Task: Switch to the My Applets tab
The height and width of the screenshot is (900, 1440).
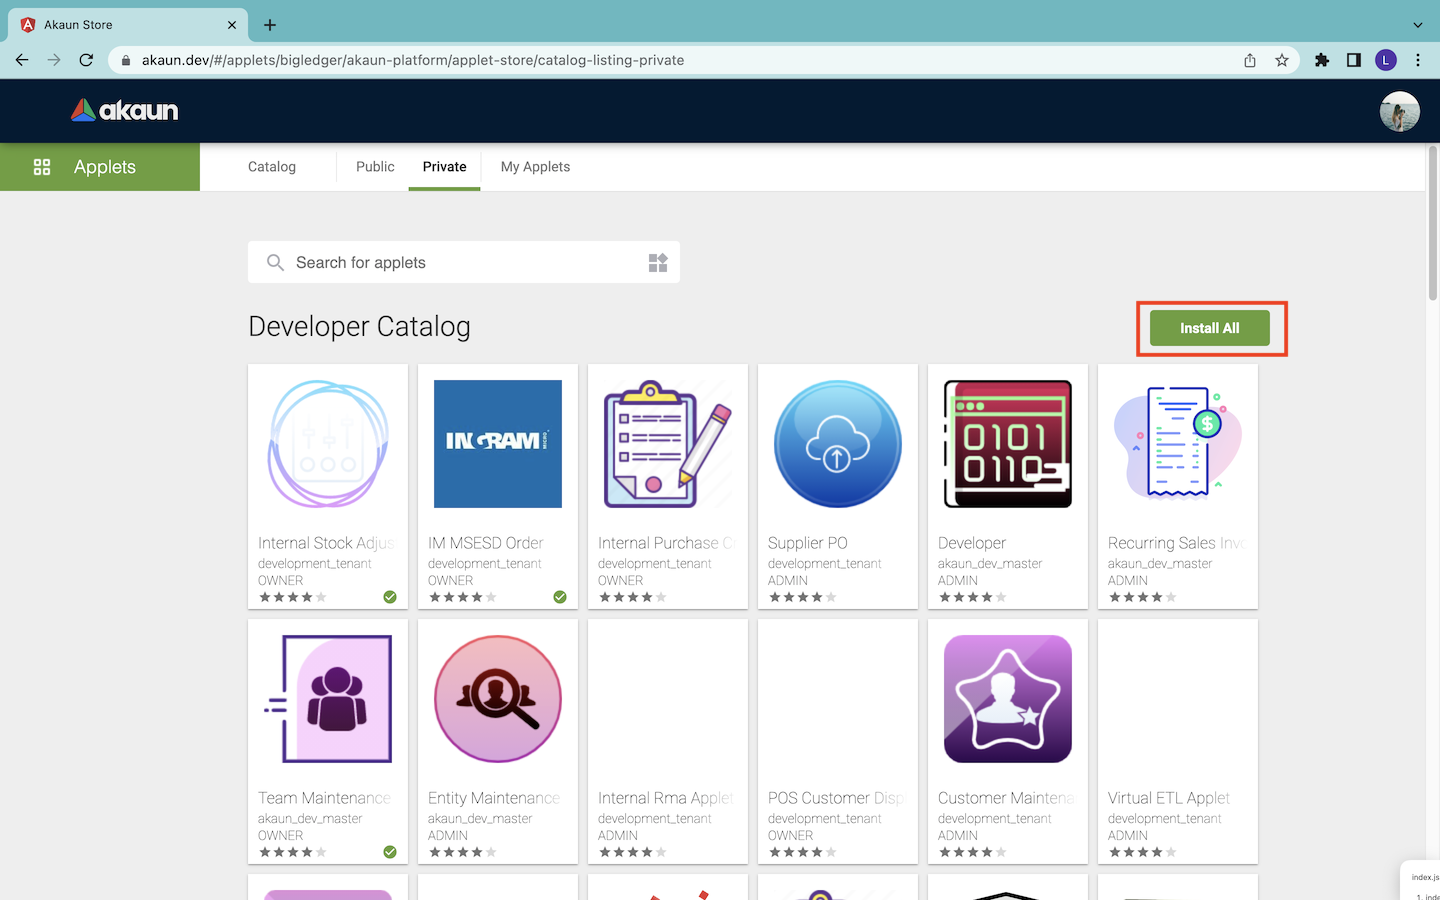Action: coord(535,167)
